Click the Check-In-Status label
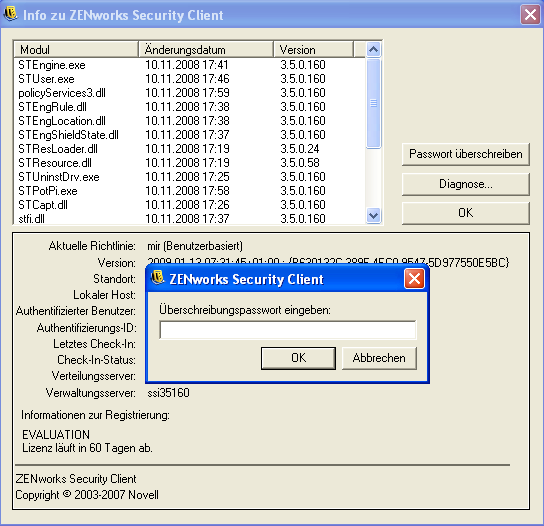Screen dimensions: 544x526 pyautogui.click(x=96, y=360)
